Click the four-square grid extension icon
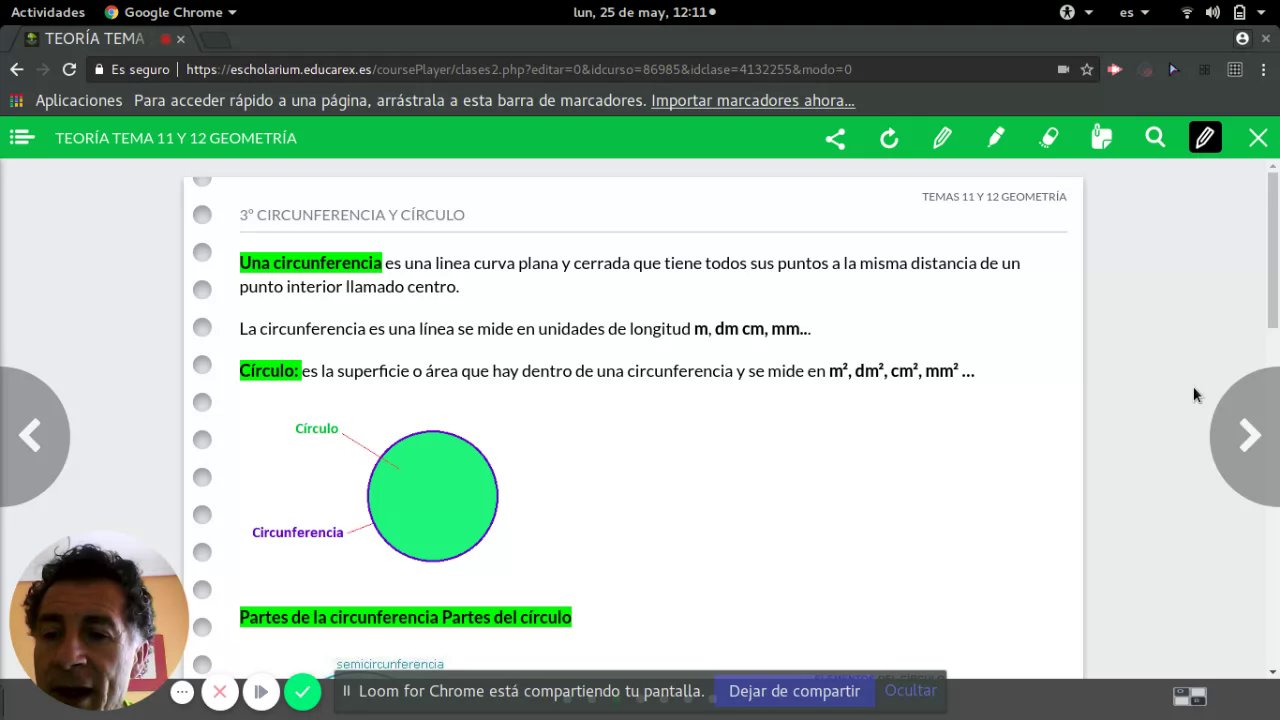This screenshot has height=720, width=1280. [1204, 69]
